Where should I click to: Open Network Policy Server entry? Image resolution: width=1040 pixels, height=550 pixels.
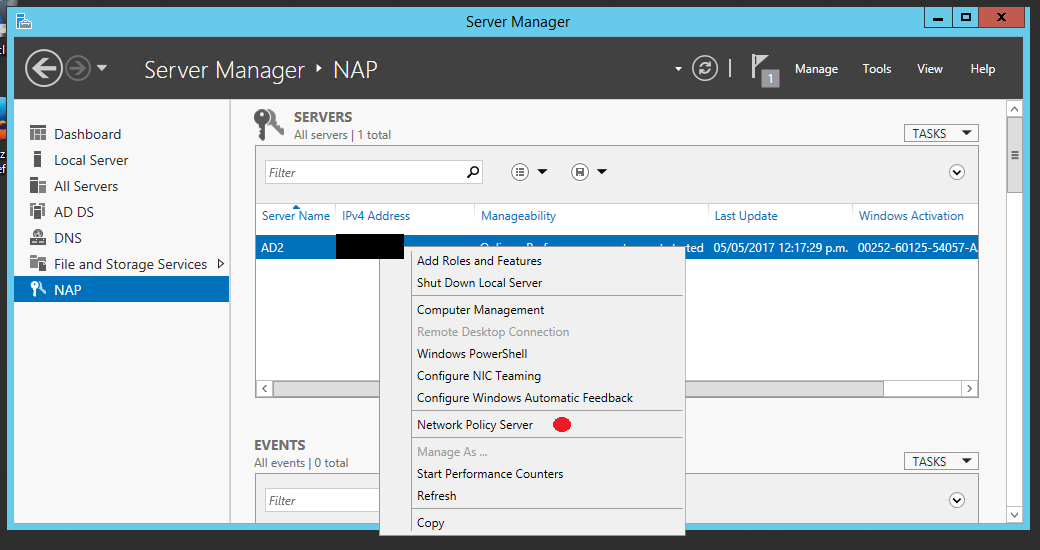474,425
